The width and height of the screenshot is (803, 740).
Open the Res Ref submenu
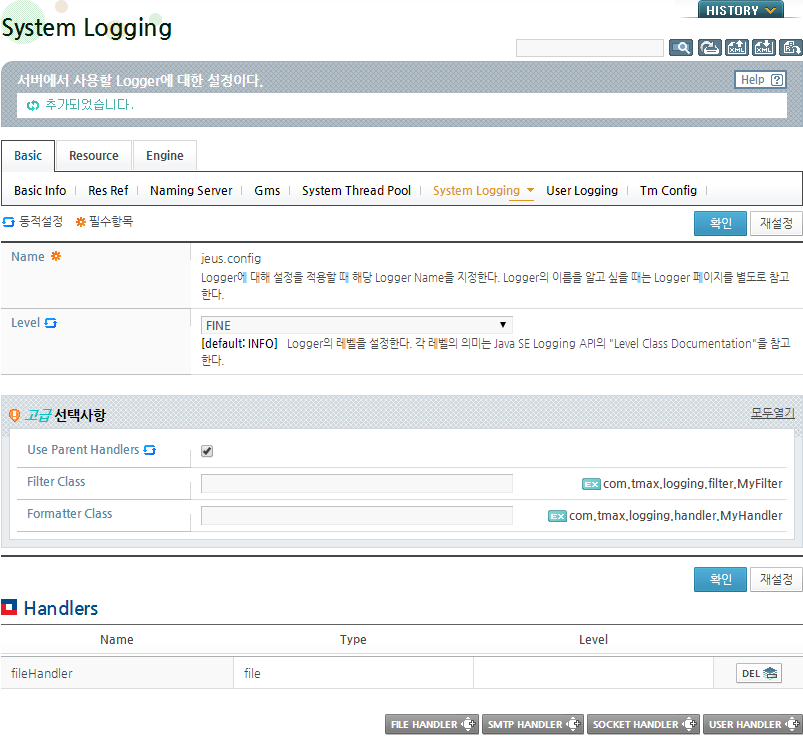(108, 191)
